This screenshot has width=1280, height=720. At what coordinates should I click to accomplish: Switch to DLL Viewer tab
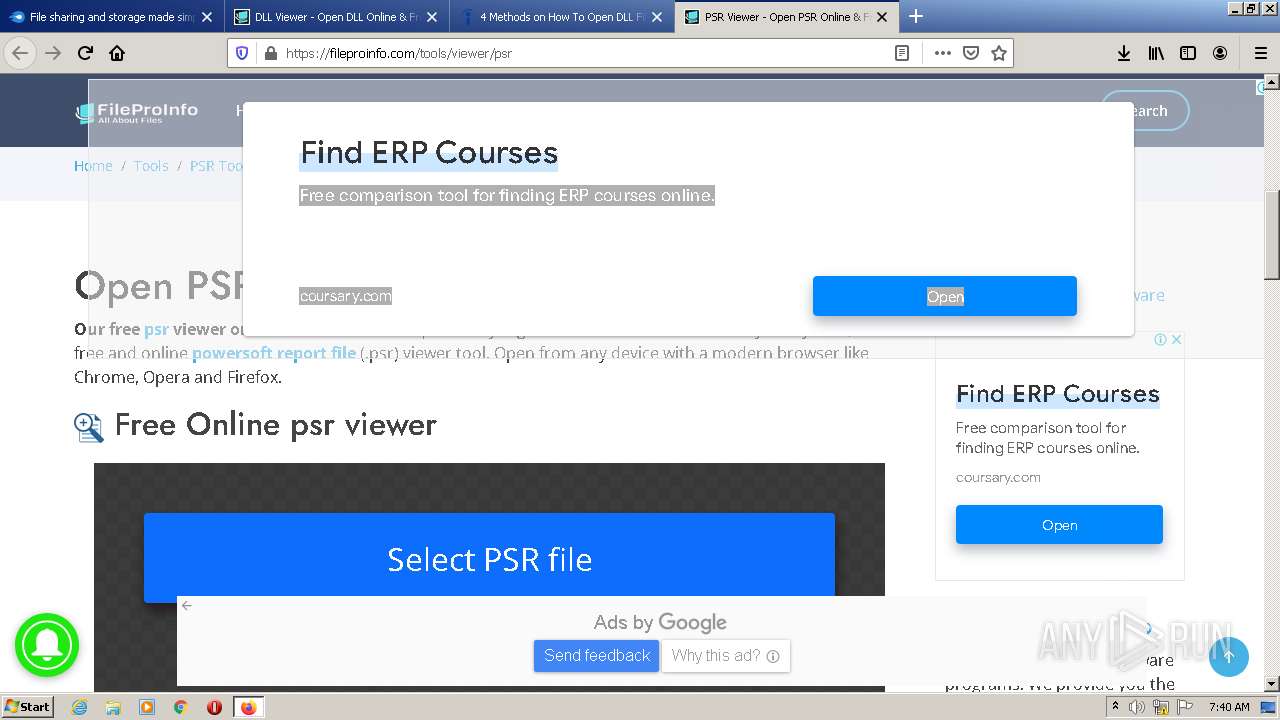pos(336,17)
